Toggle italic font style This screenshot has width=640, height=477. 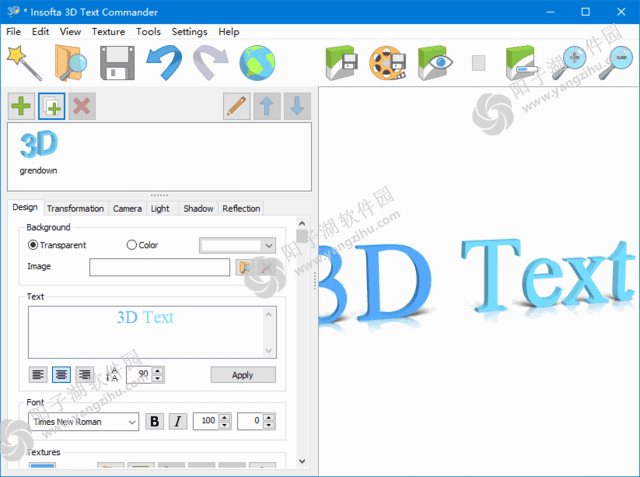178,421
